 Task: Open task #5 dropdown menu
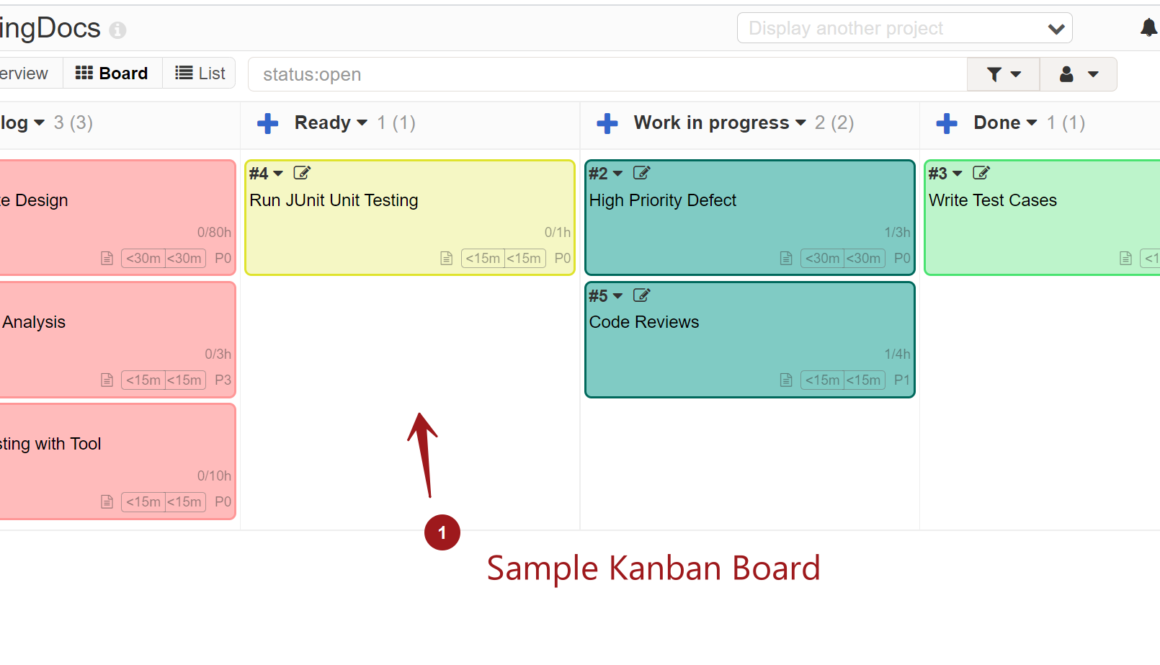617,296
